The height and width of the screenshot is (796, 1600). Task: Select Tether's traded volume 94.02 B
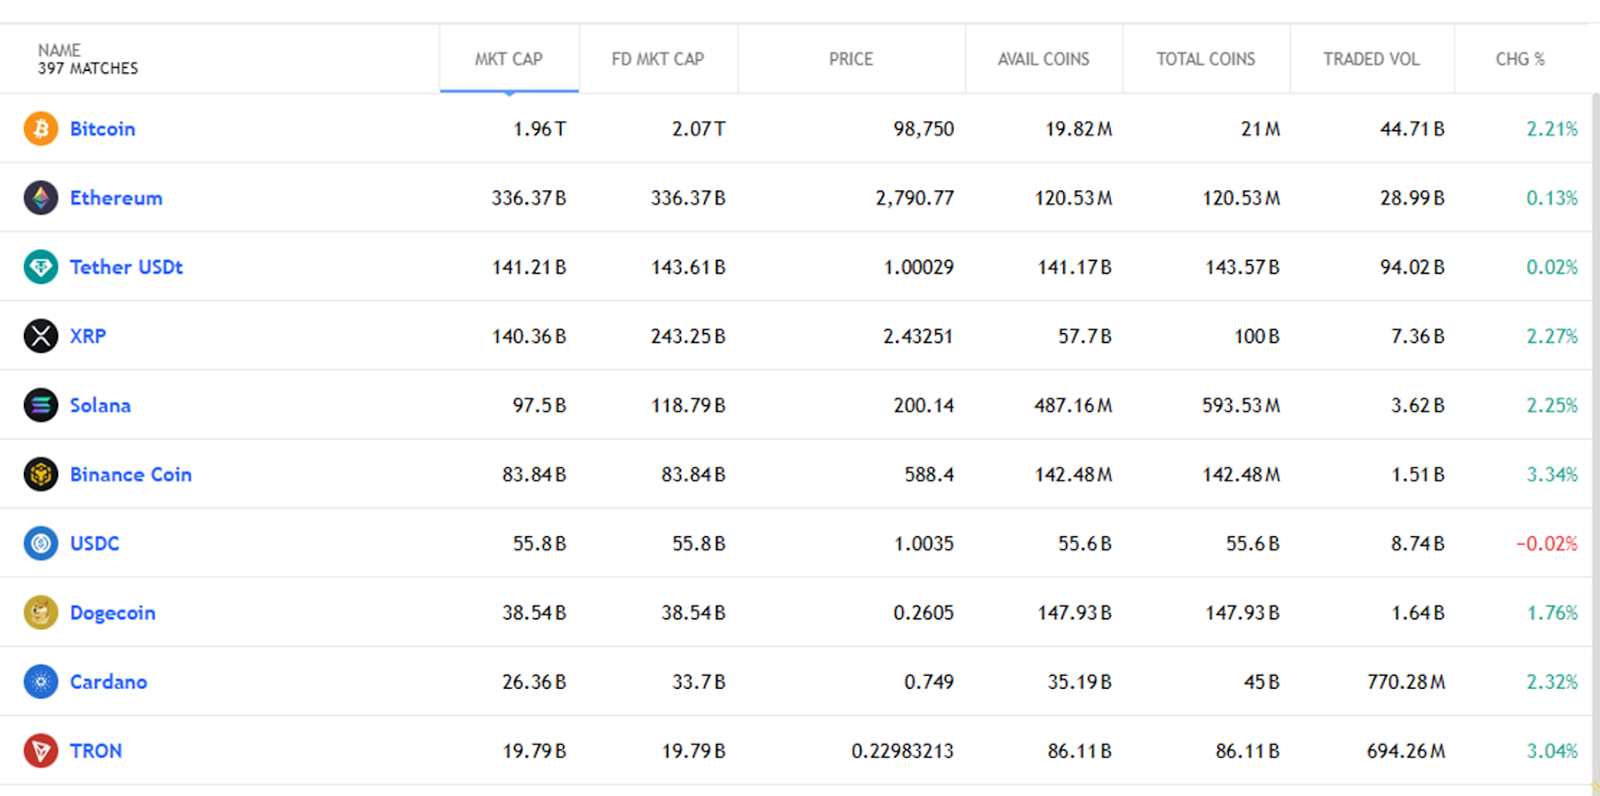click(x=1412, y=267)
